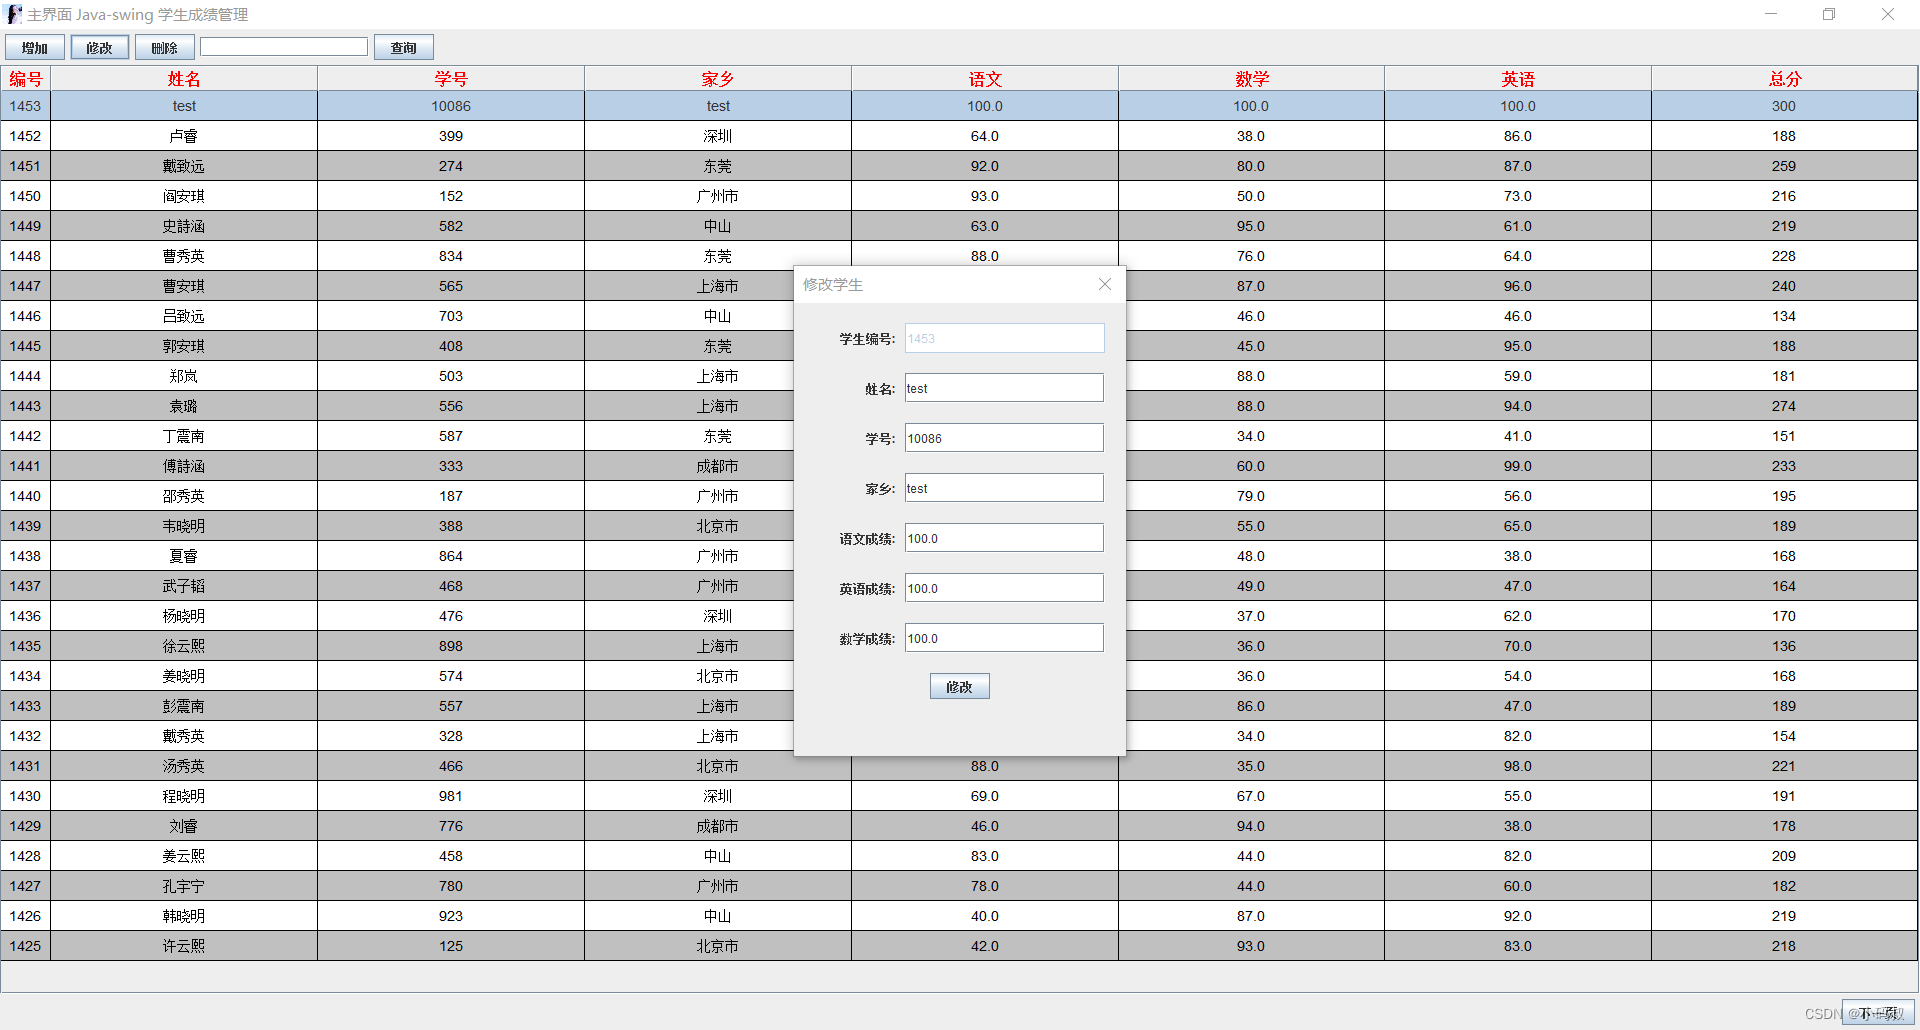Click the 英语 column header
Image resolution: width=1920 pixels, height=1030 pixels.
tap(1518, 78)
